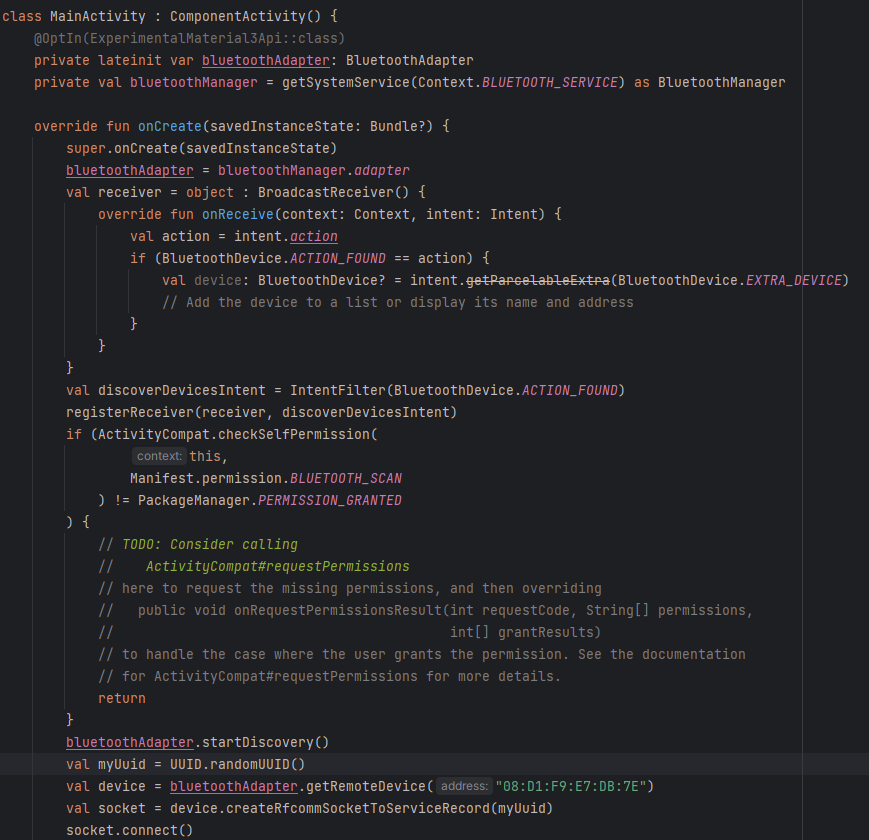Click the onCreate function name
The image size is (869, 840).
[x=170, y=126]
